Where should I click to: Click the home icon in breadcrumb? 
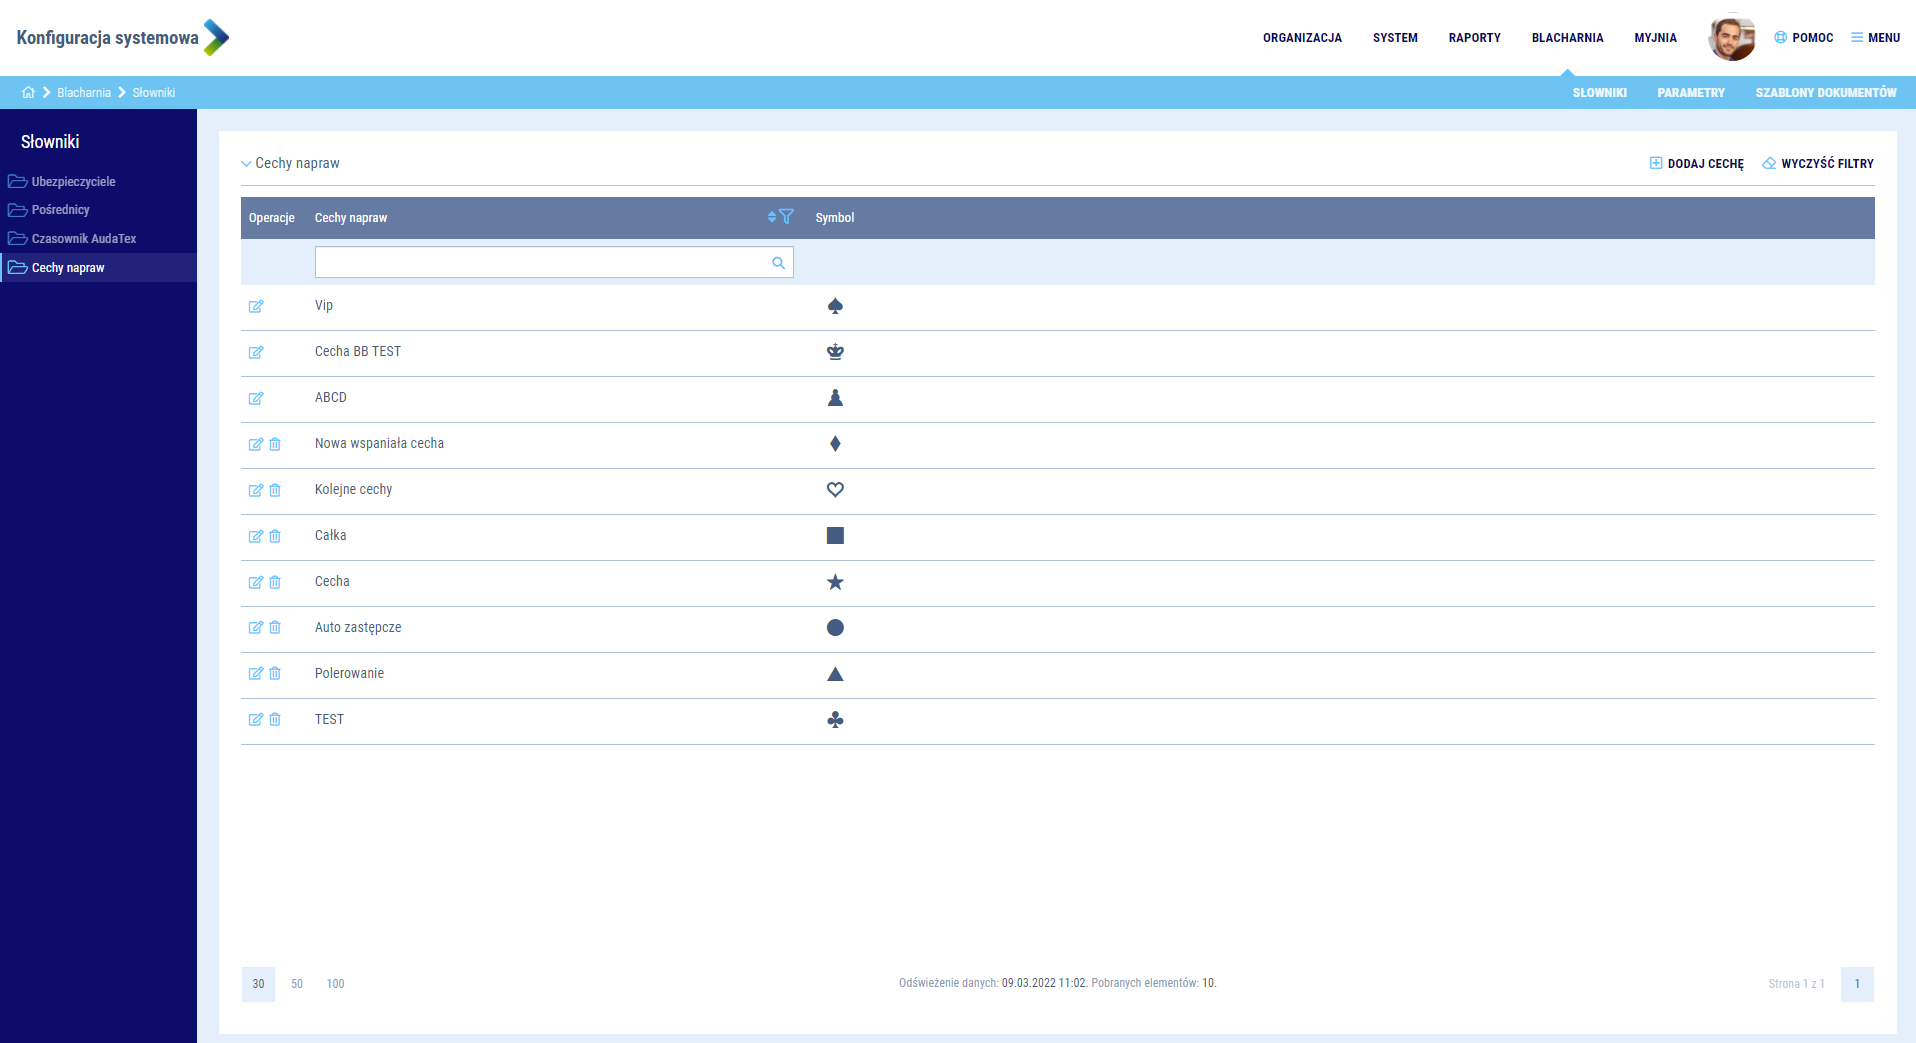point(28,93)
